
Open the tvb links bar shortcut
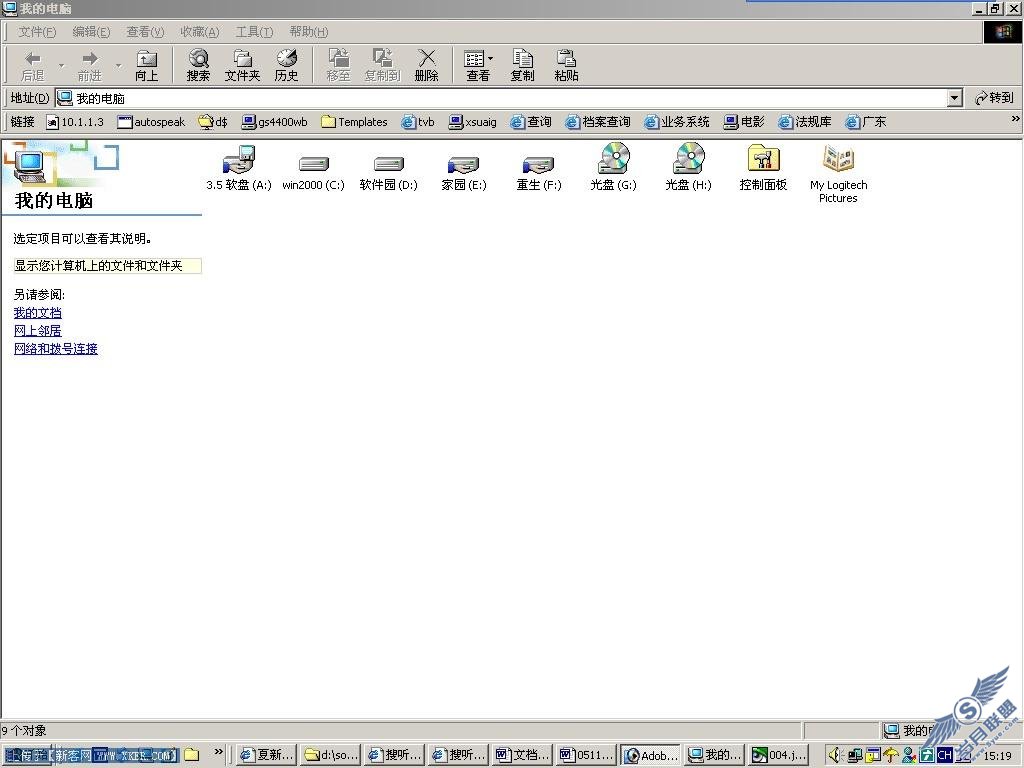click(x=418, y=122)
